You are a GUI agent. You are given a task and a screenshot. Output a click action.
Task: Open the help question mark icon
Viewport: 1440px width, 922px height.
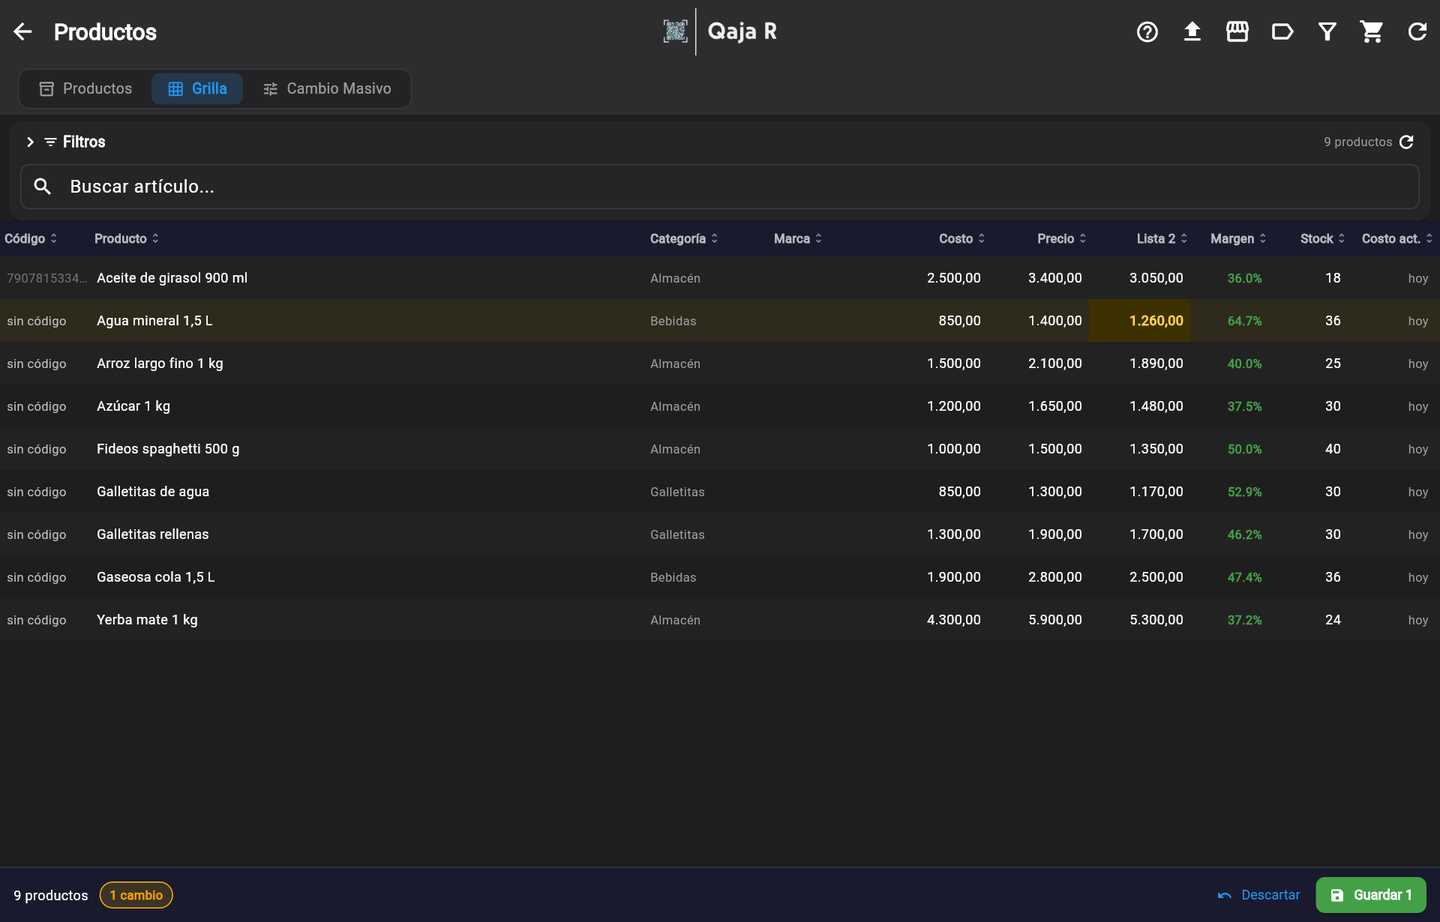[1147, 32]
